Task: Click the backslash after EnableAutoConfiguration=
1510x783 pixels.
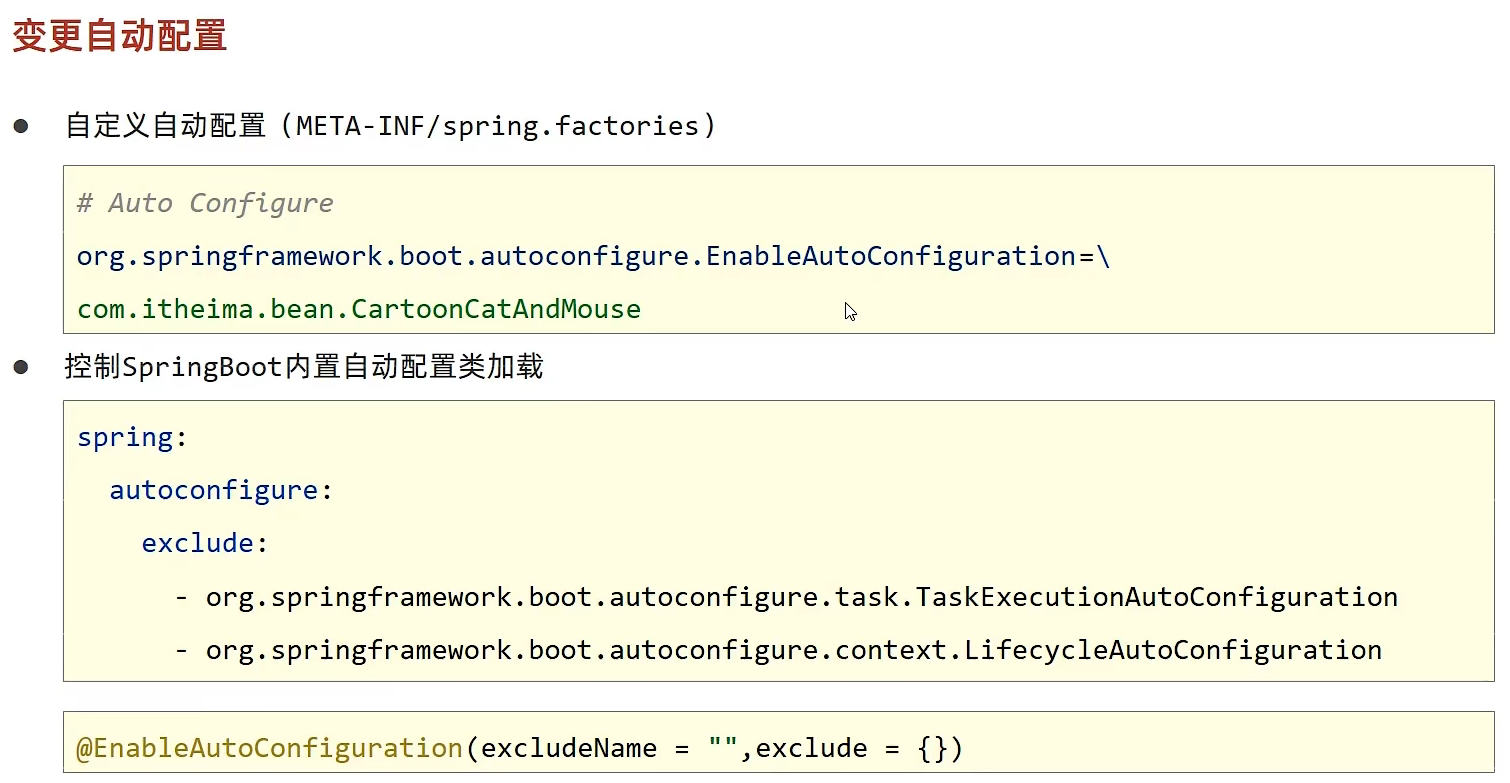Action: (1103, 256)
